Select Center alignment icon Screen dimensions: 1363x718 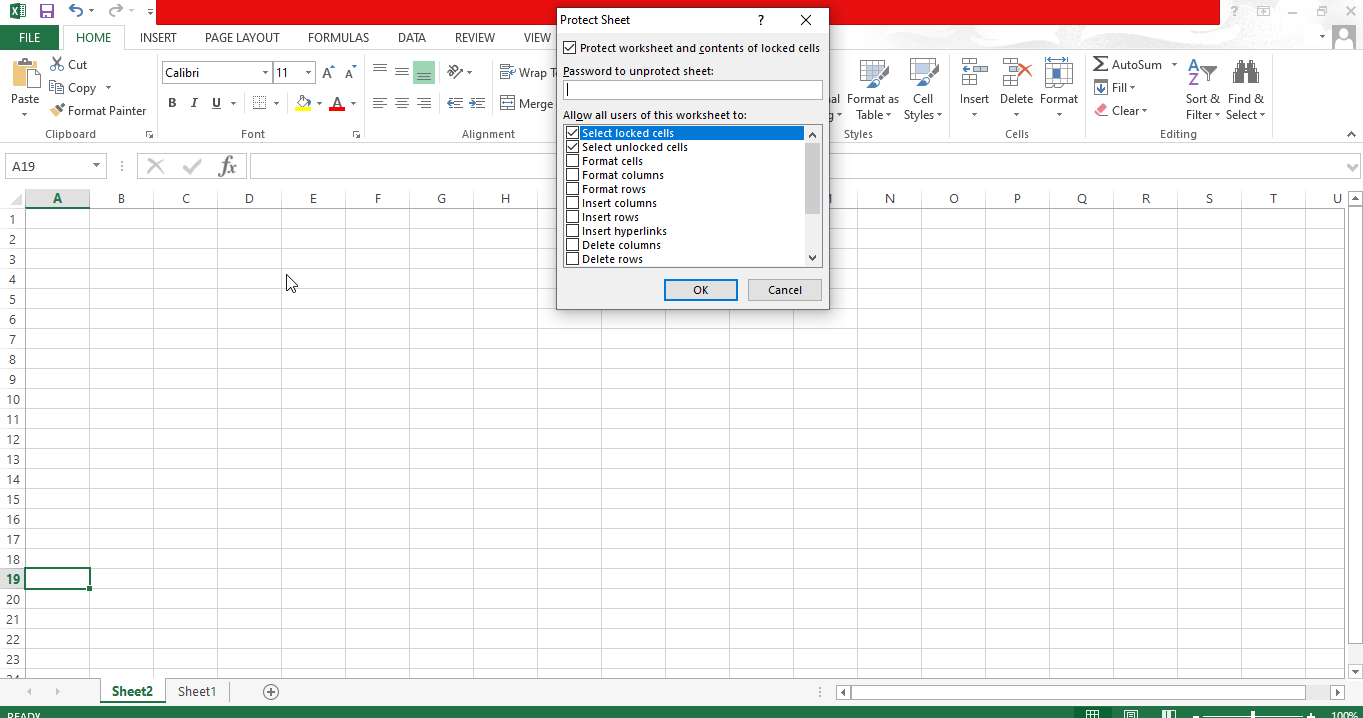click(401, 103)
